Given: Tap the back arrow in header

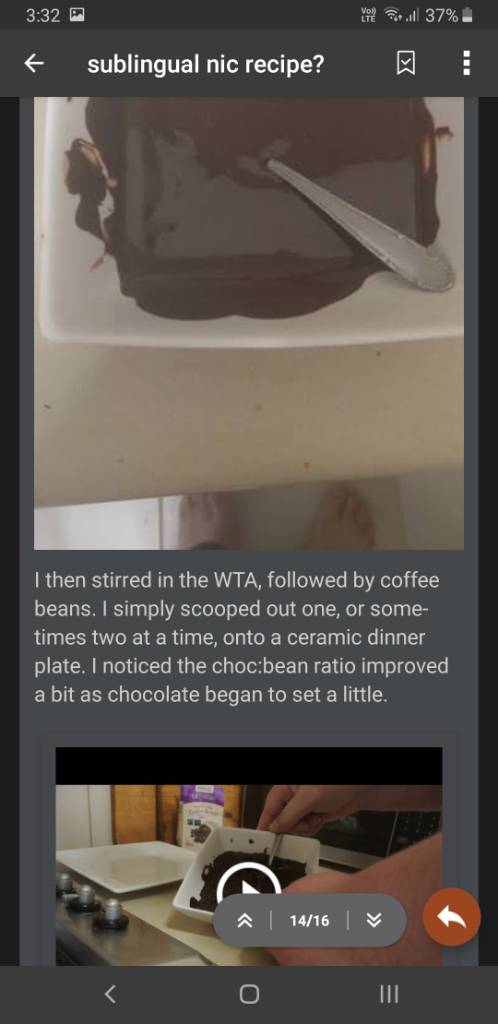Looking at the screenshot, I should (x=34, y=64).
